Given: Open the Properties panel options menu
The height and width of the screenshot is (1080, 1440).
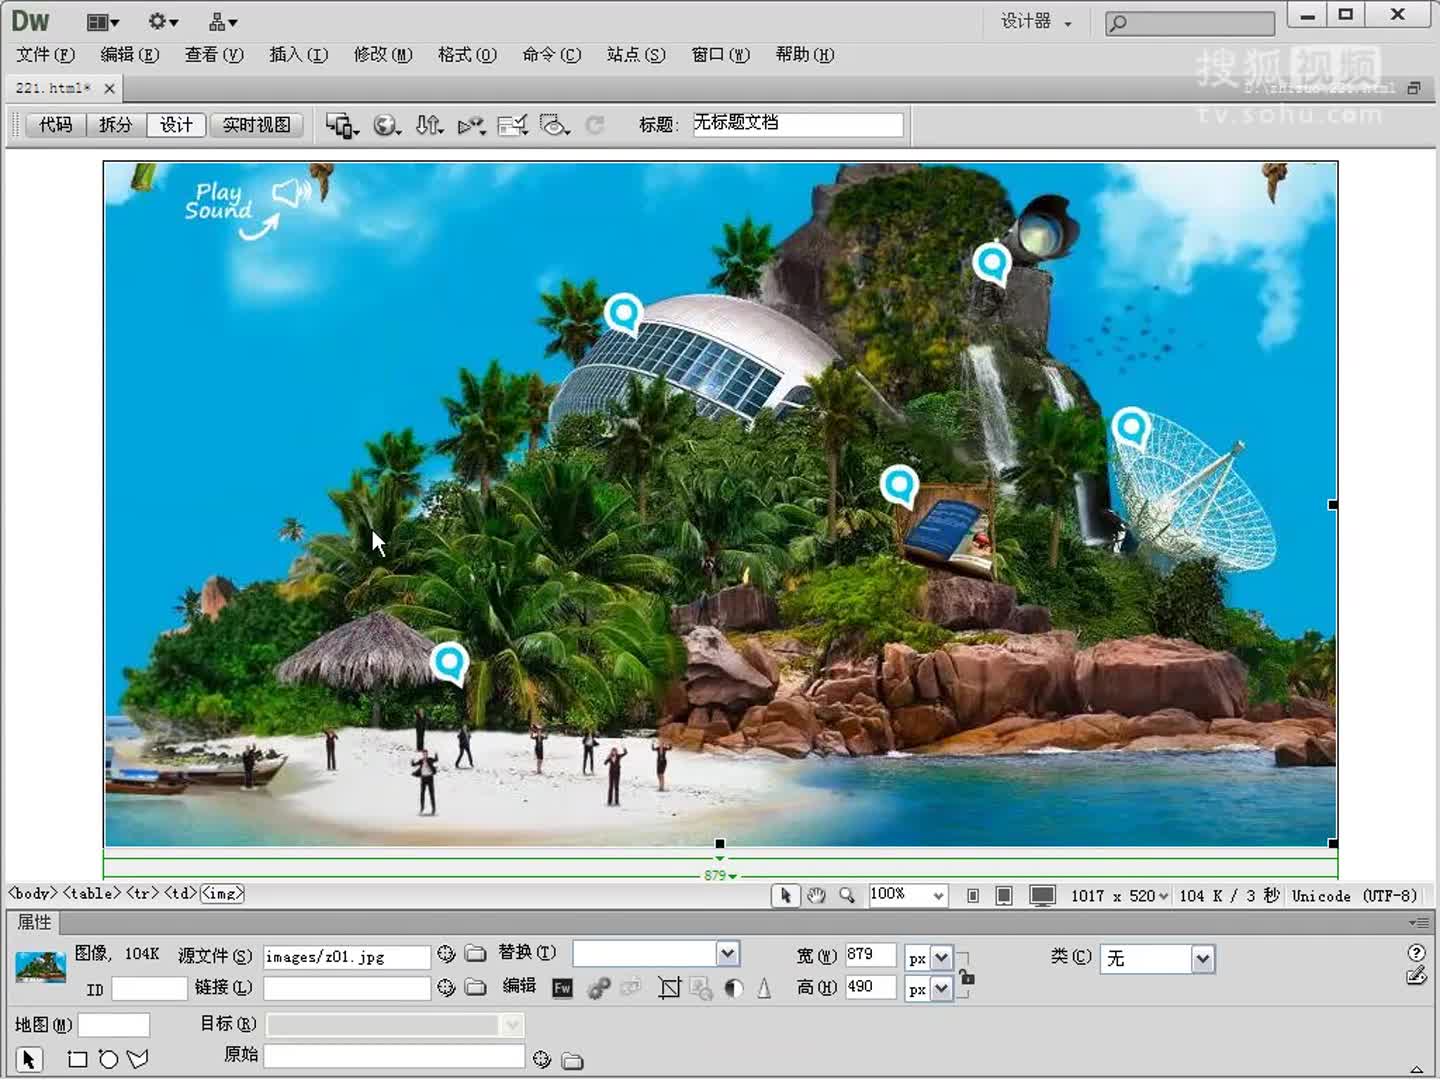Looking at the screenshot, I should tap(1418, 922).
